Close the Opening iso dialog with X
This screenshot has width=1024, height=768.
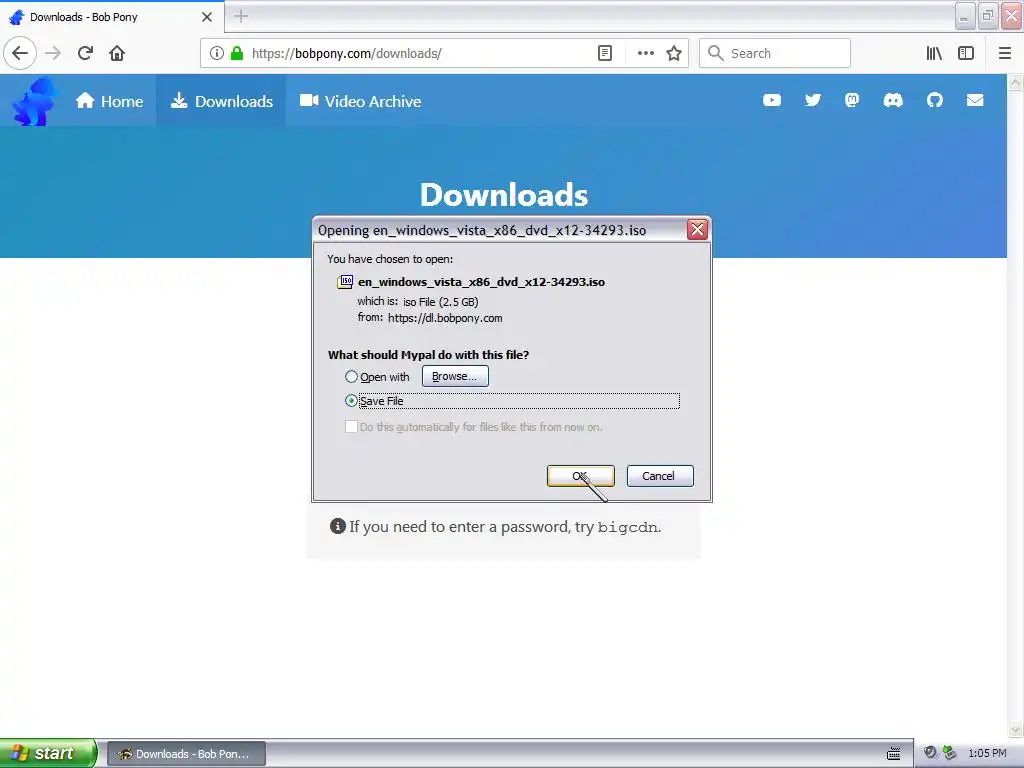coord(697,229)
